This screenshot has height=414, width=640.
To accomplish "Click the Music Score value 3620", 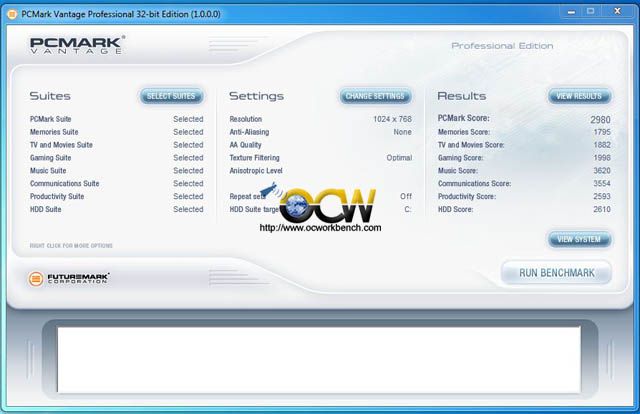I will pos(602,171).
